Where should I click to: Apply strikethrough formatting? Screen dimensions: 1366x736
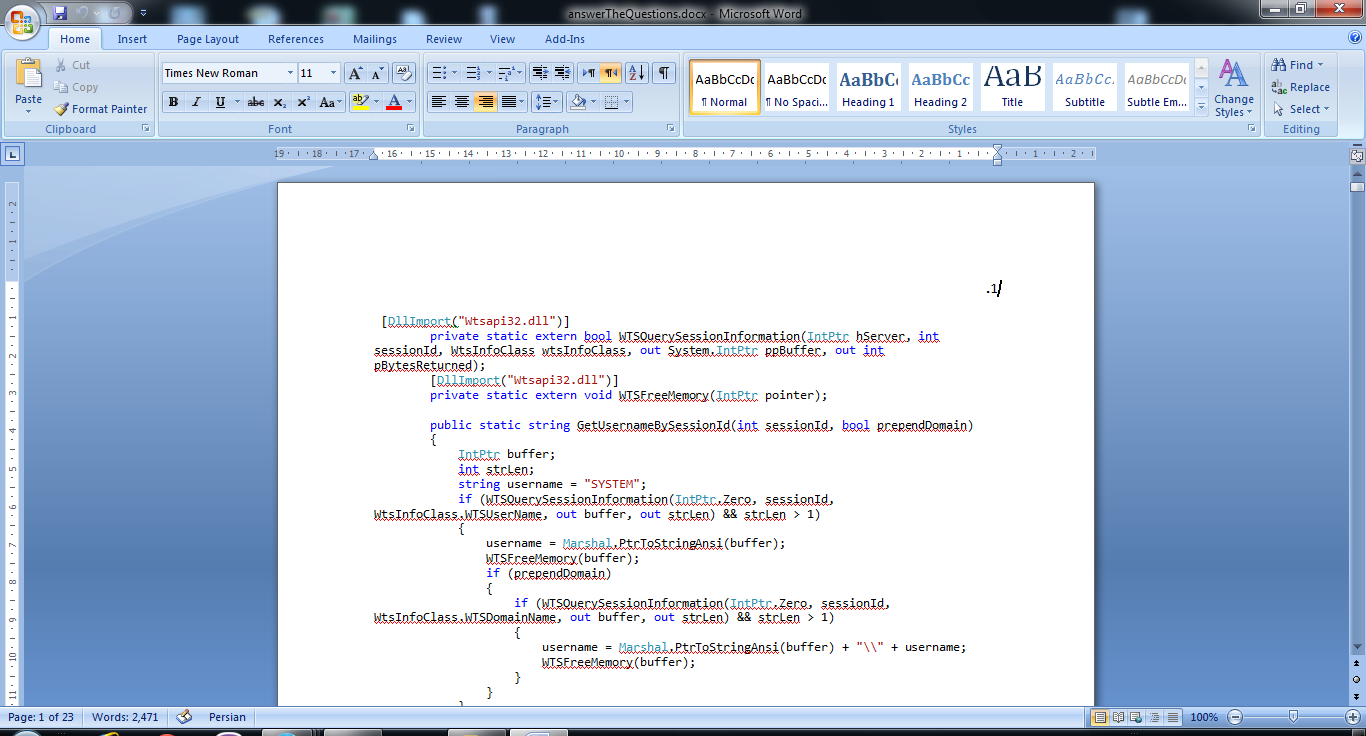[x=256, y=102]
